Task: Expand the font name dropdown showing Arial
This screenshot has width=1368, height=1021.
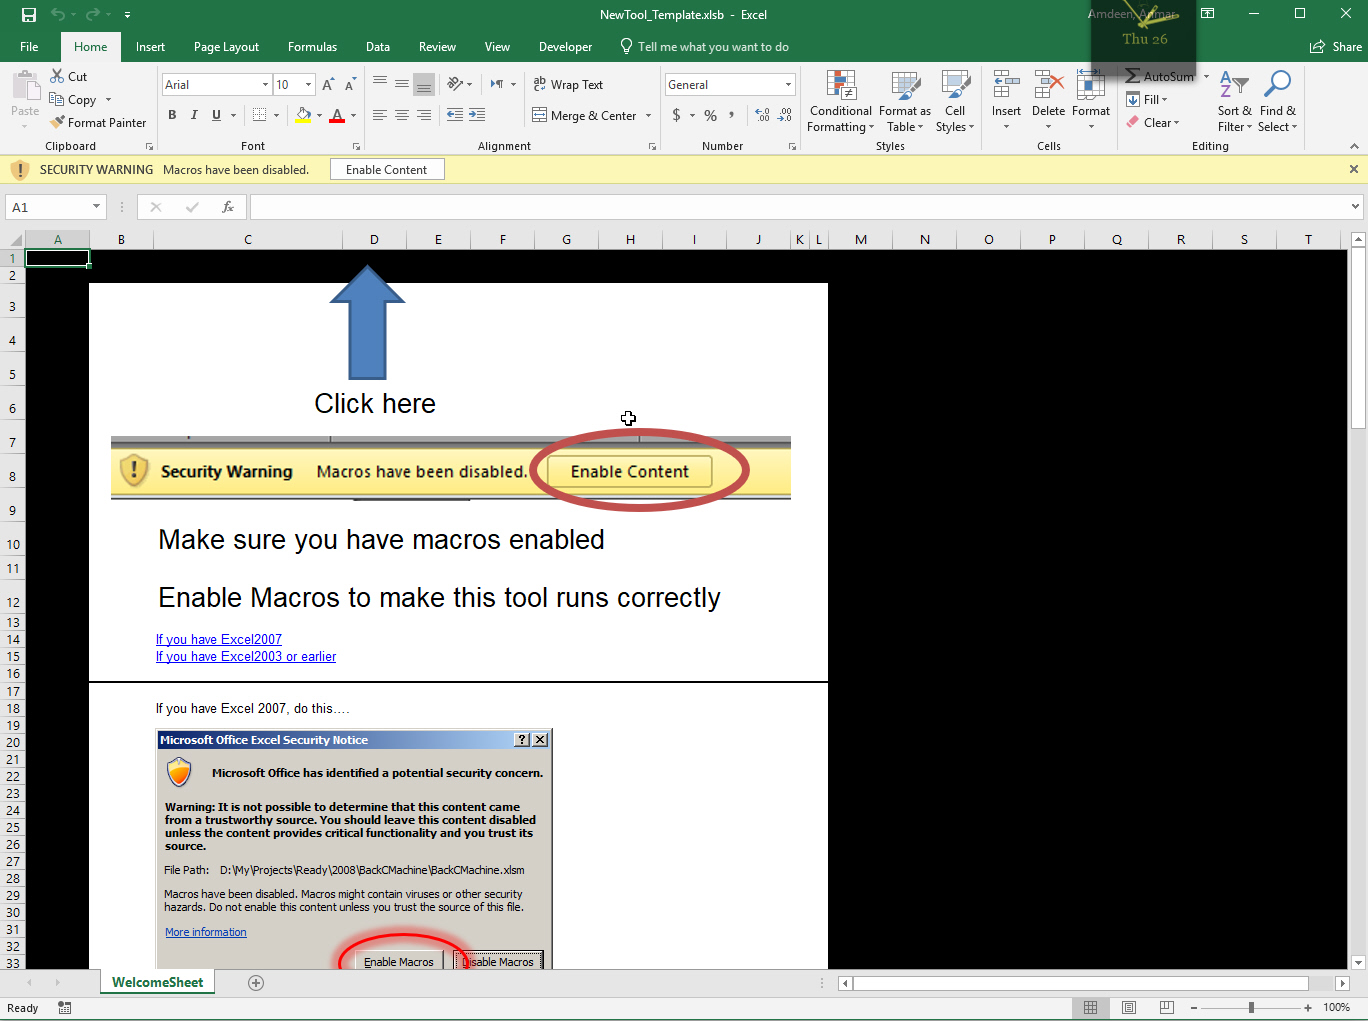Action: (x=265, y=85)
